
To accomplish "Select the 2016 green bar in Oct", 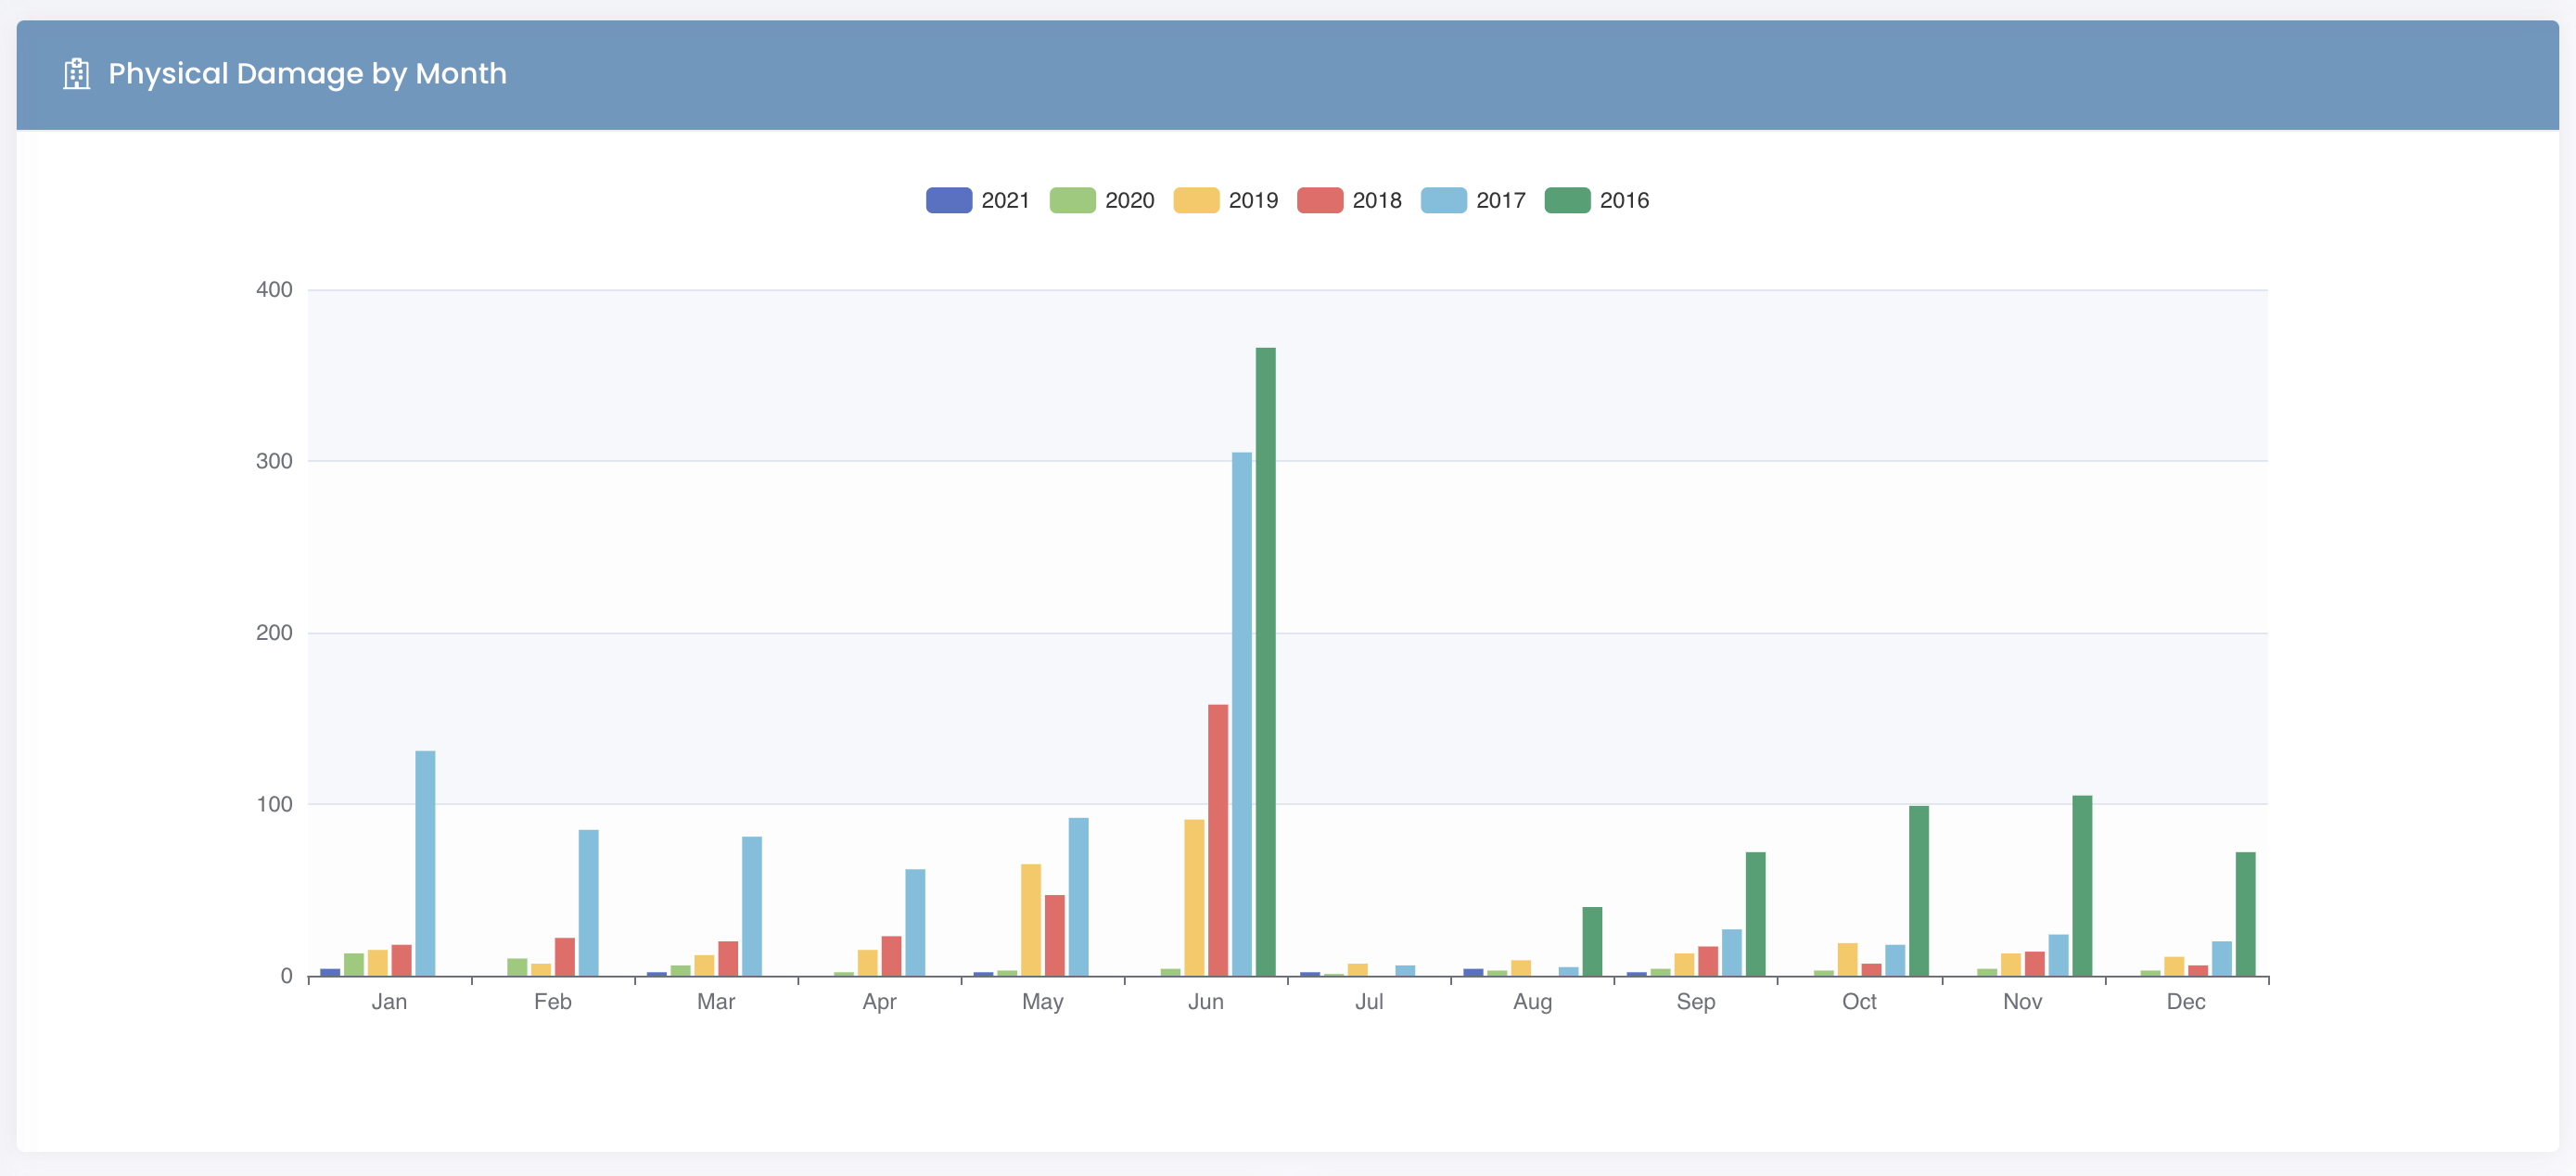I will [x=1918, y=890].
